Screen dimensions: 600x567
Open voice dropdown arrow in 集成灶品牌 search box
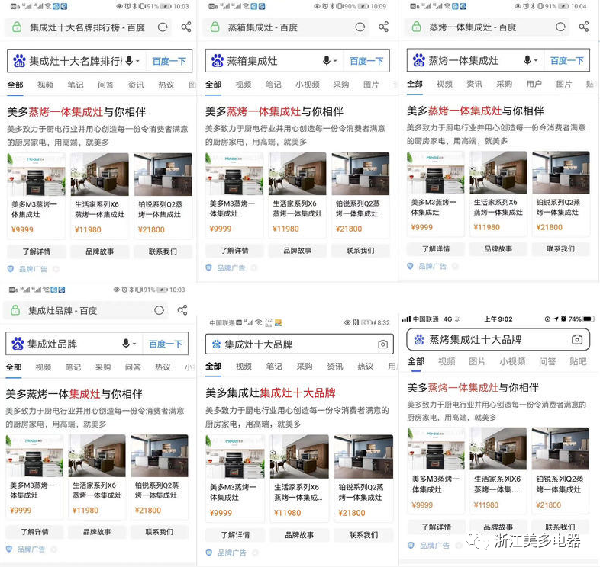tap(134, 344)
